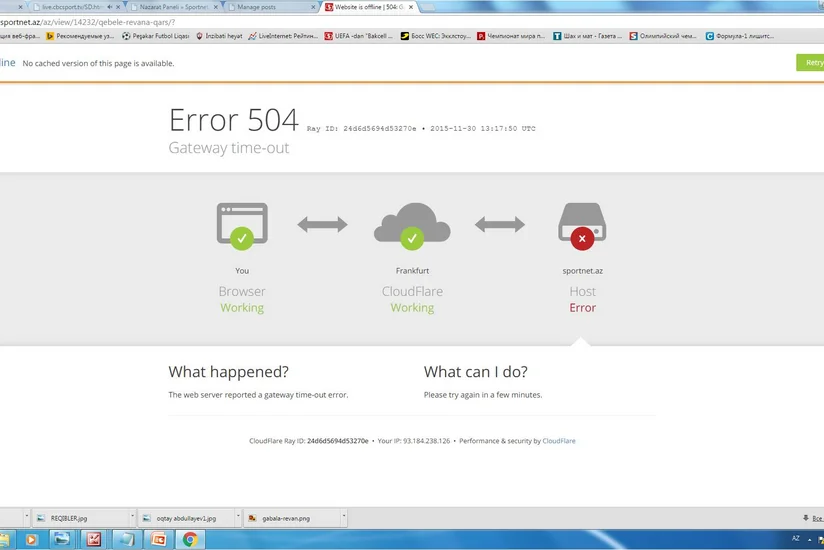Click the CloudFlare cloud icon
The height and width of the screenshot is (550, 824).
click(x=412, y=226)
